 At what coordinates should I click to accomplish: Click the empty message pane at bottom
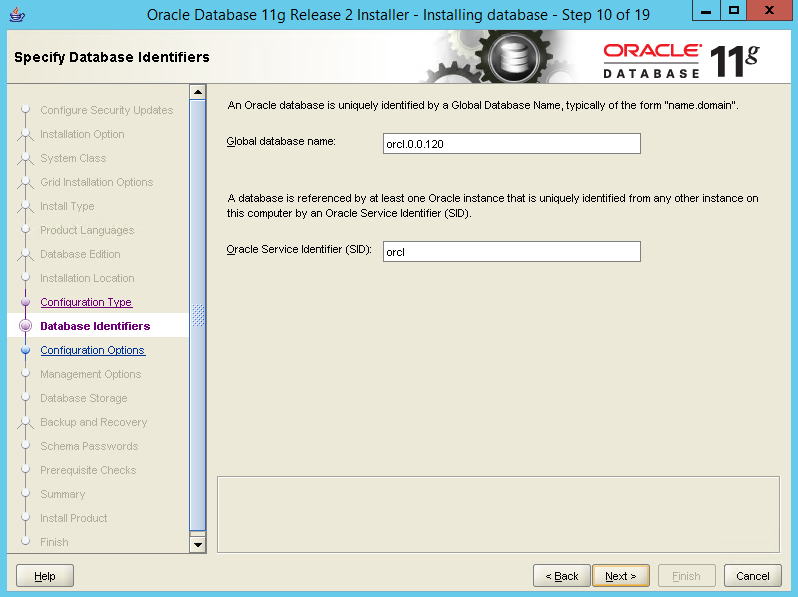coord(498,515)
